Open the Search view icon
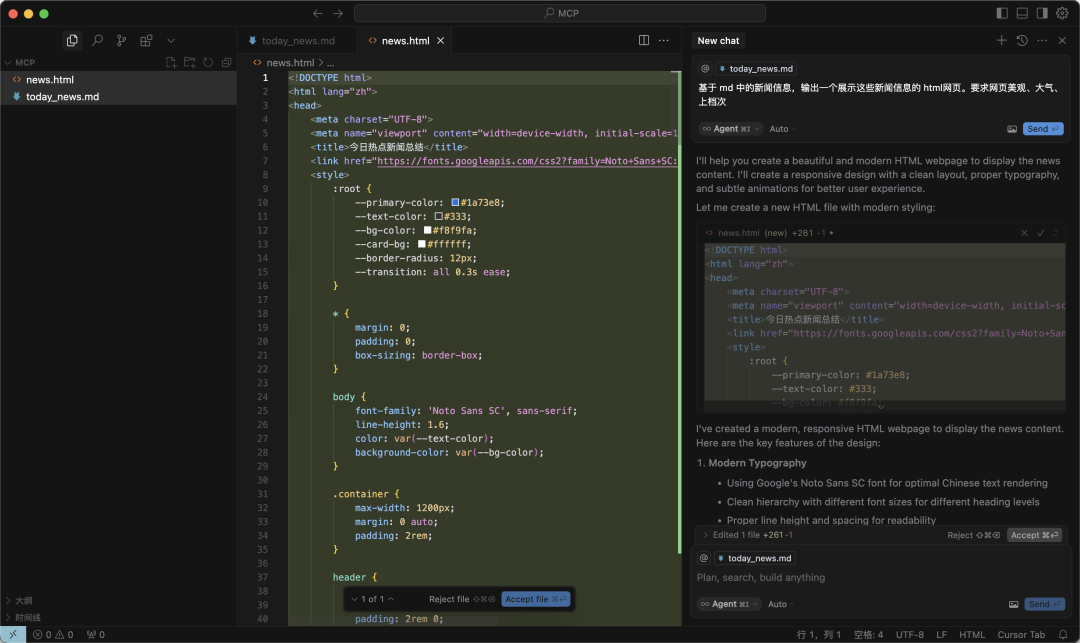The height and width of the screenshot is (643, 1080). 97,41
